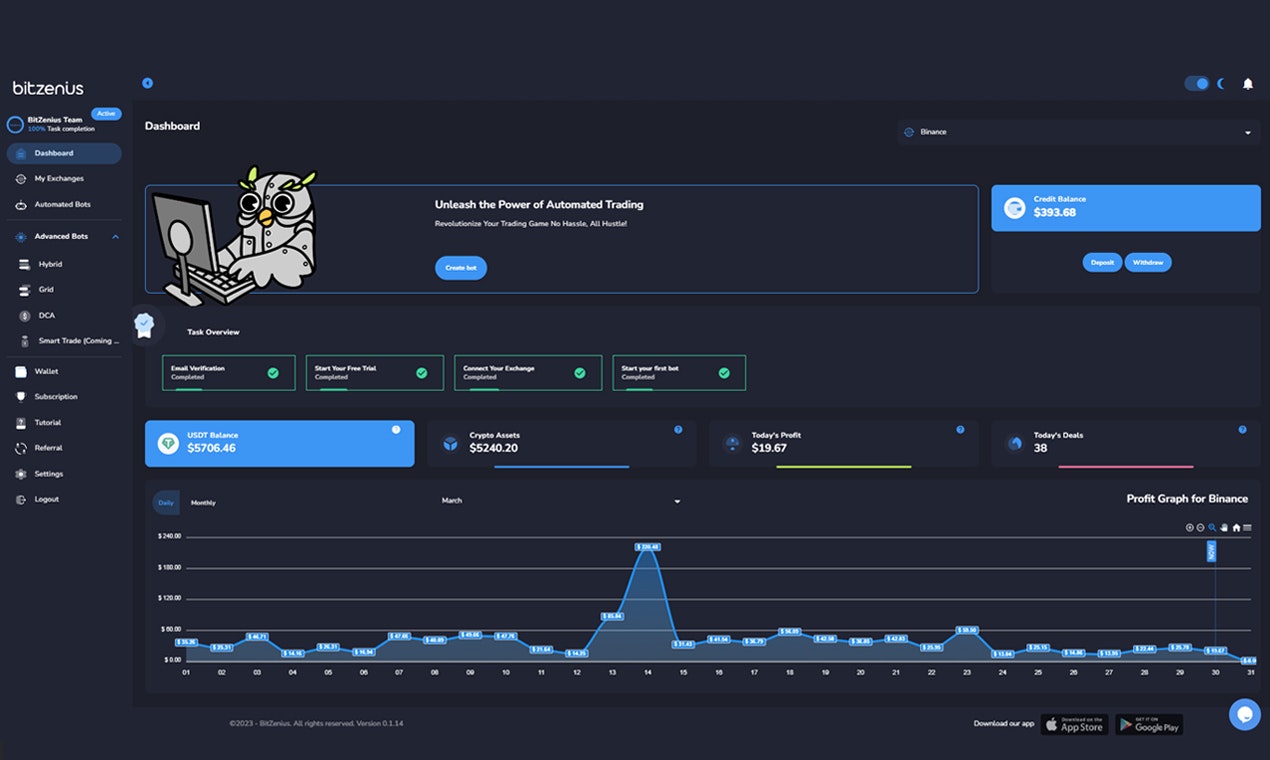This screenshot has height=760, width=1270.
Task: Click USDT Balance info question icon
Action: (396, 429)
